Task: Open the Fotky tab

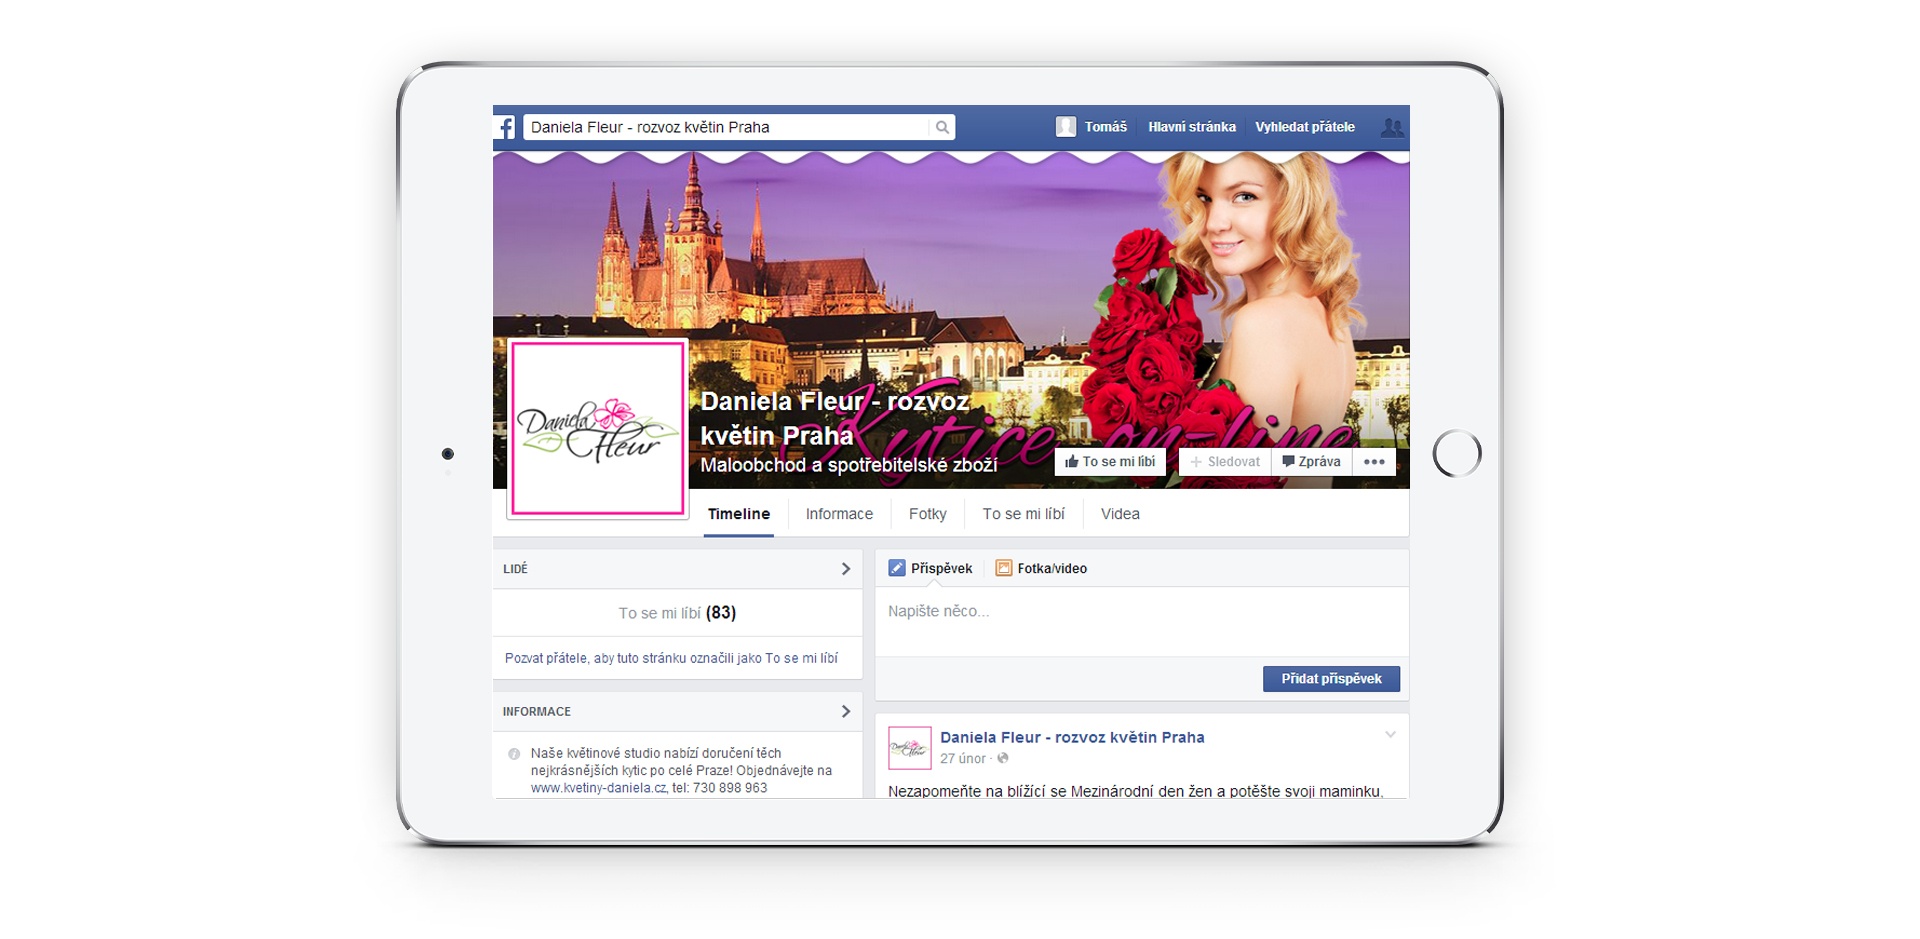Action: [927, 514]
